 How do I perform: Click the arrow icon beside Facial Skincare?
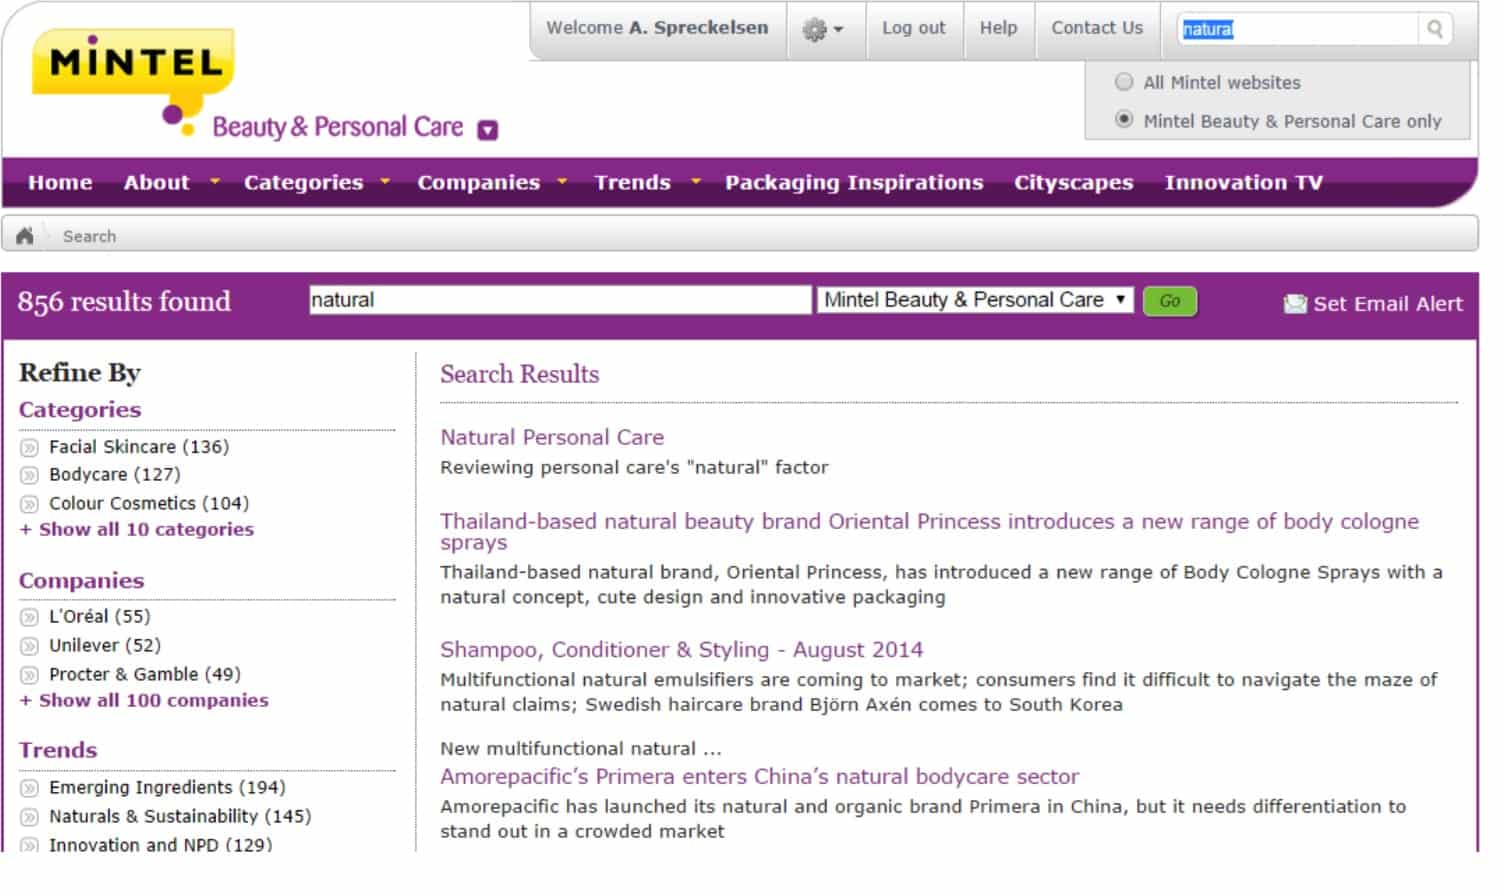30,448
